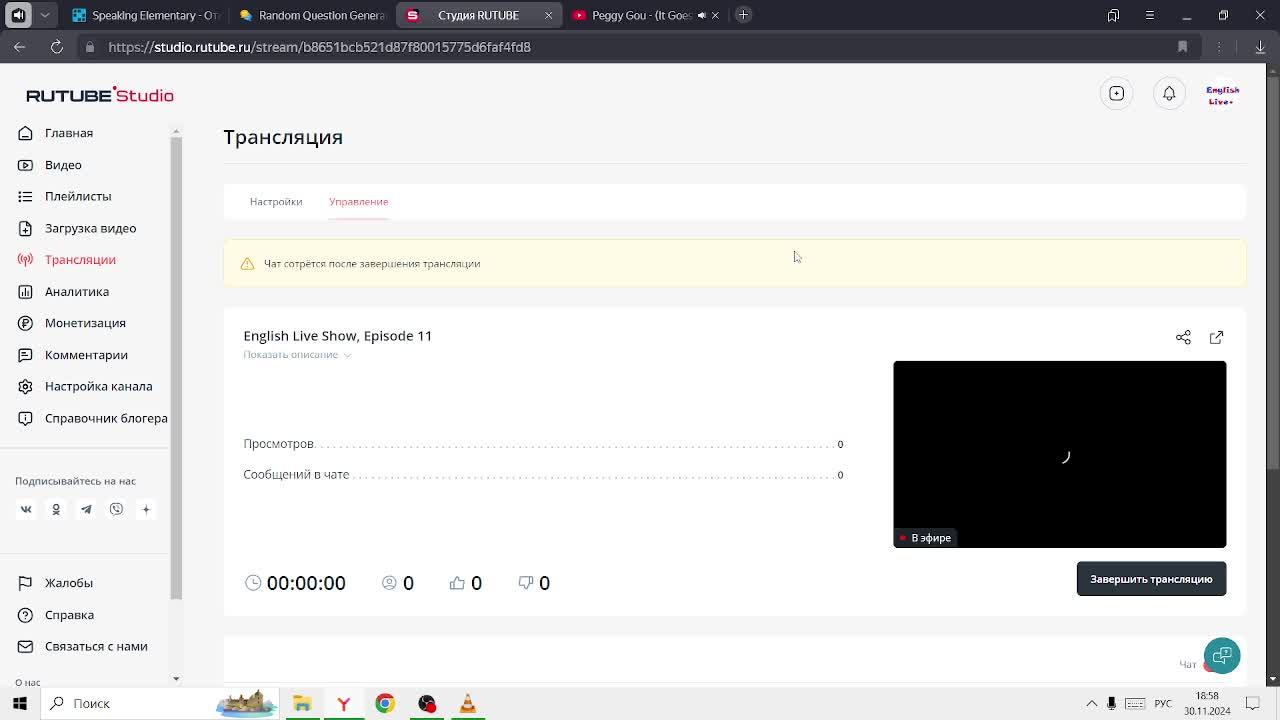Click the likes thumbs-up counter
The image size is (1280, 720).
465,583
